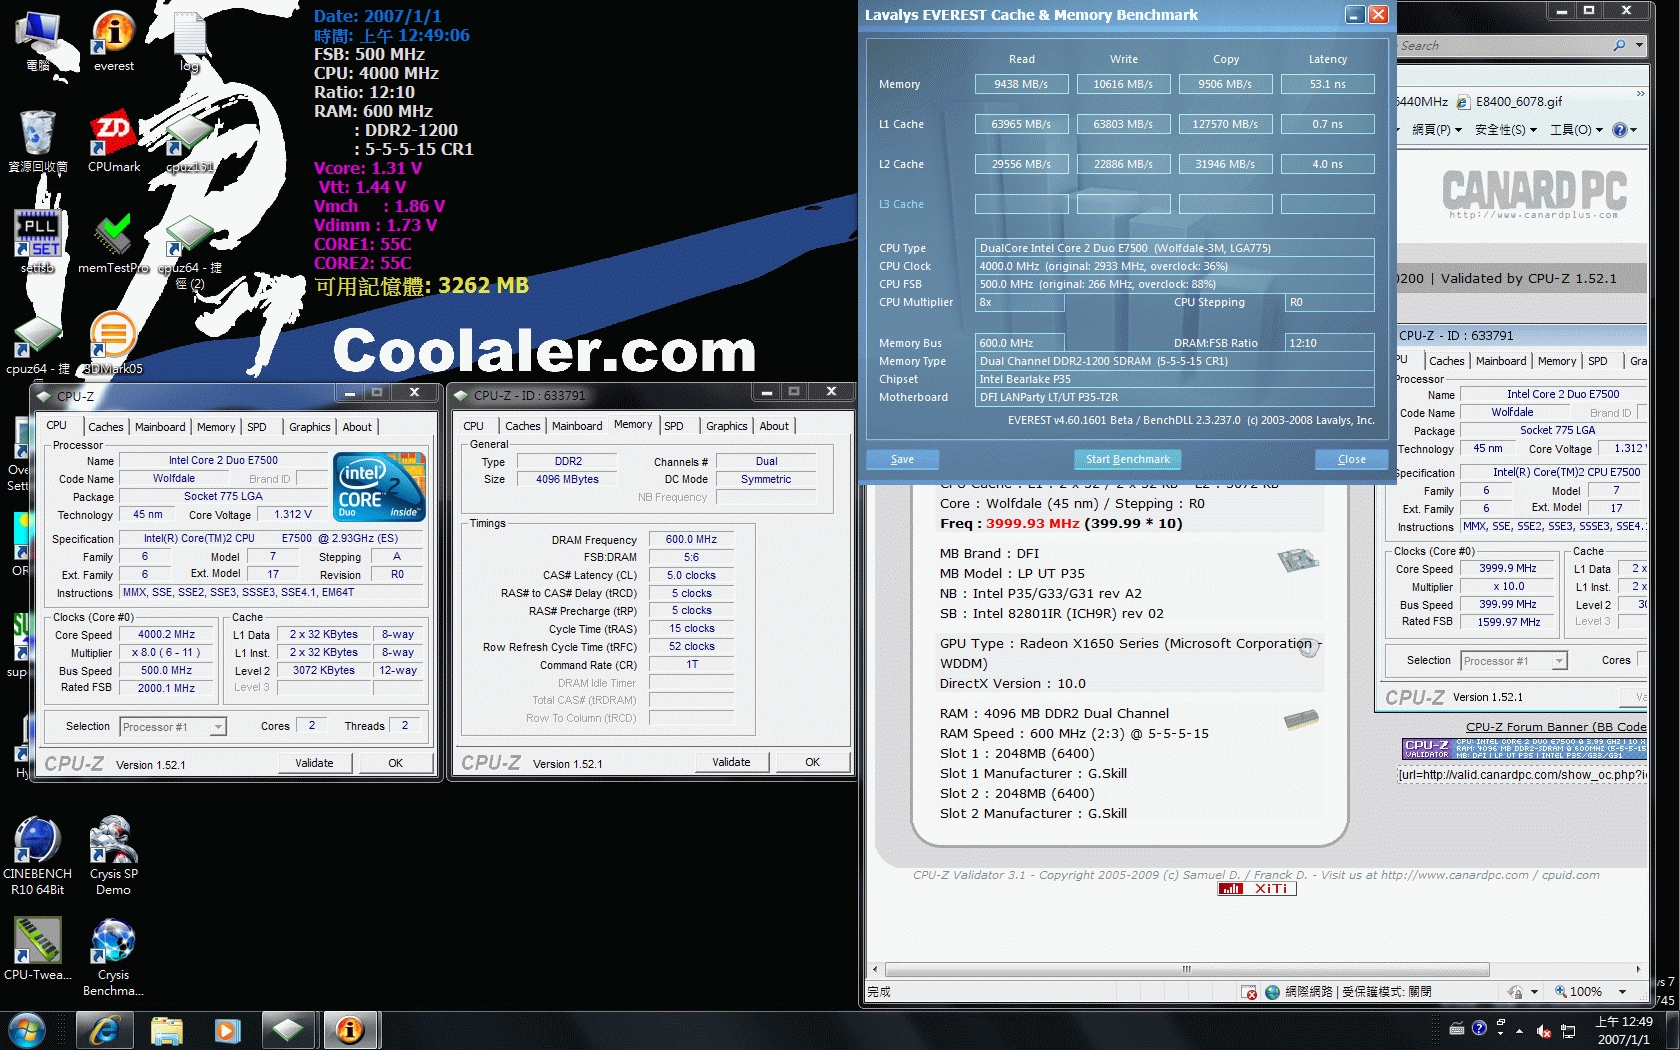Switch to Mainboard tab in left CPU-Z
The image size is (1680, 1050).
160,427
